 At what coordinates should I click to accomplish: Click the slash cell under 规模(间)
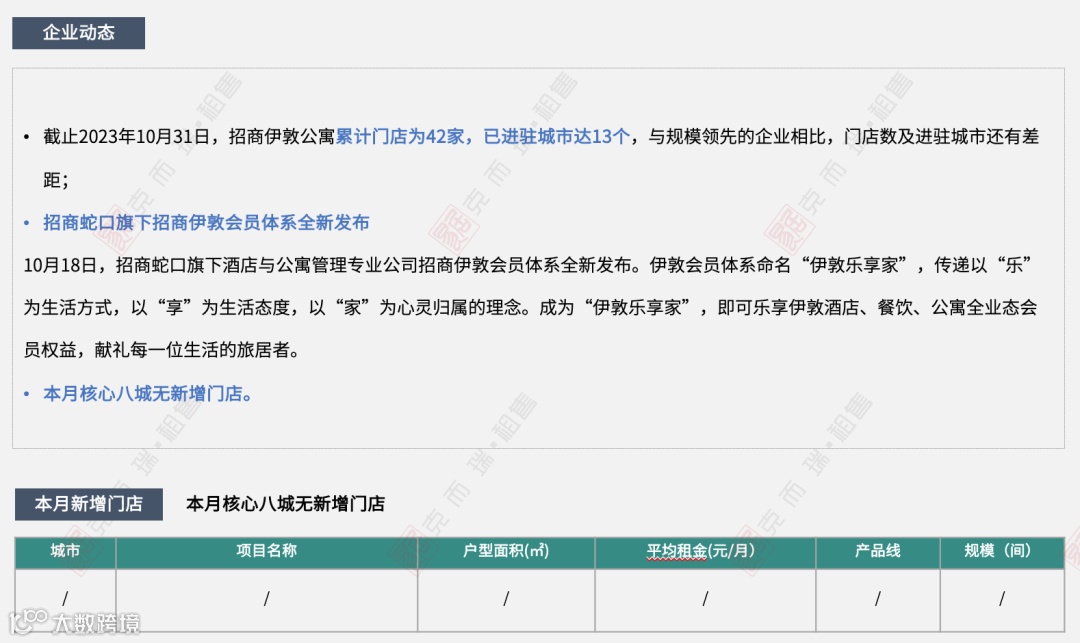point(1002,600)
